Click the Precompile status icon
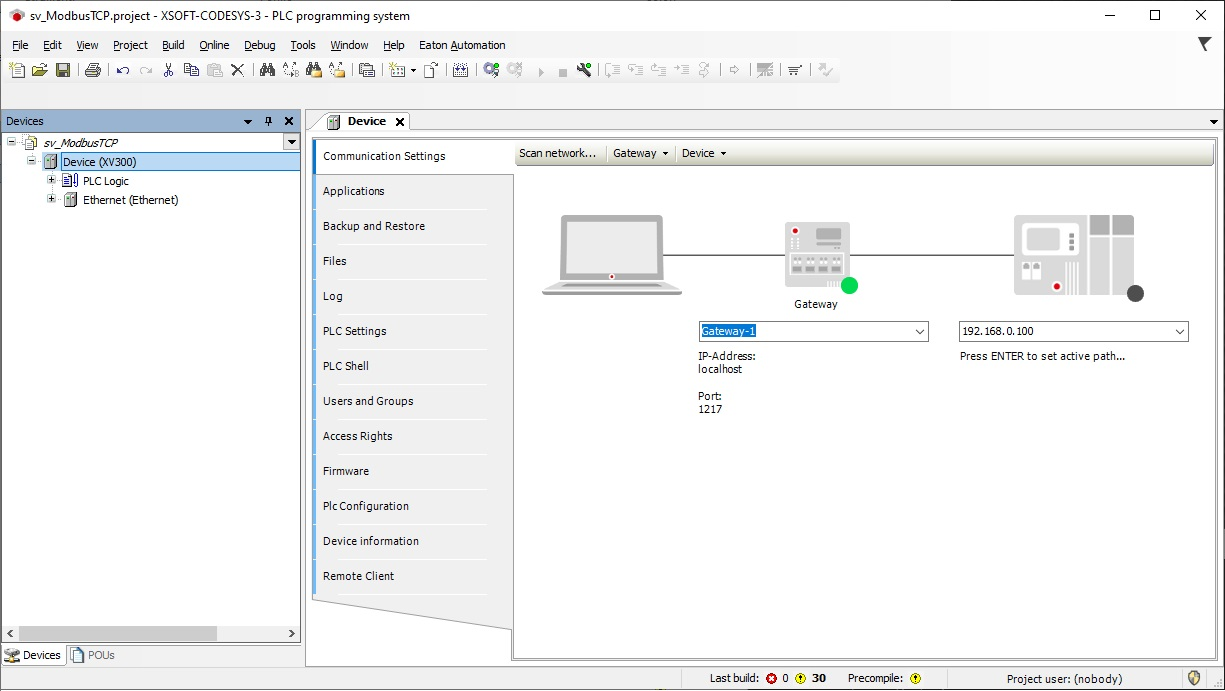1225x691 pixels. click(915, 679)
